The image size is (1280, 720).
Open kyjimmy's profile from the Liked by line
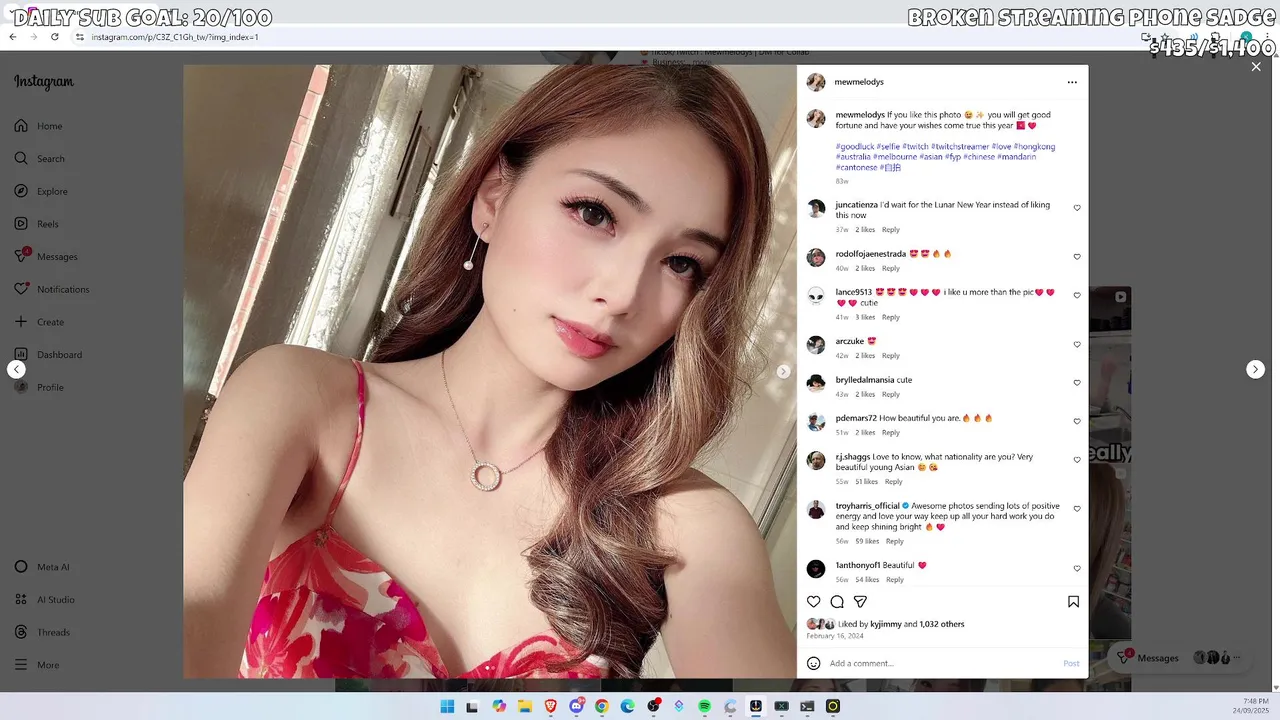point(885,624)
